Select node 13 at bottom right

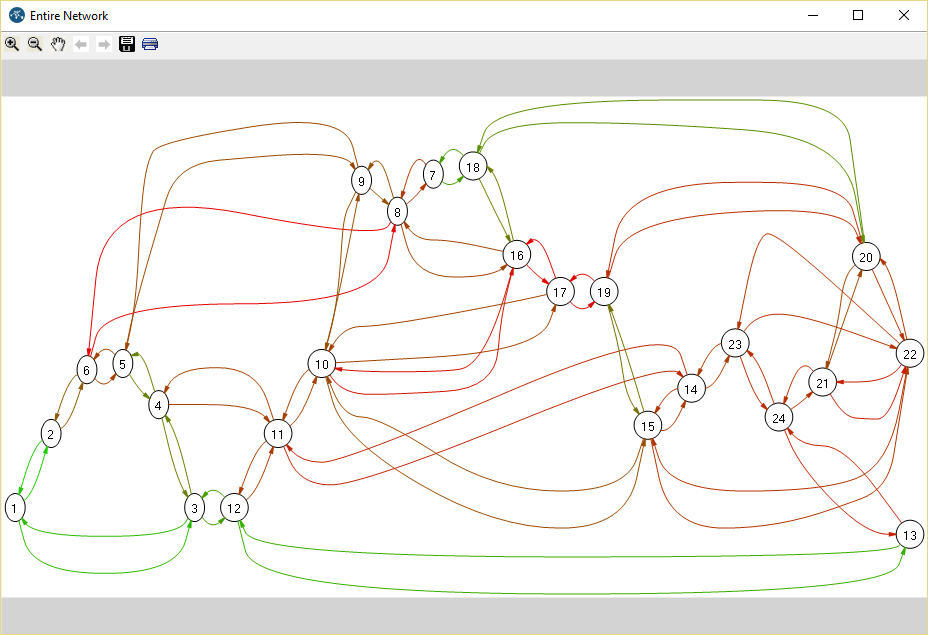909,535
